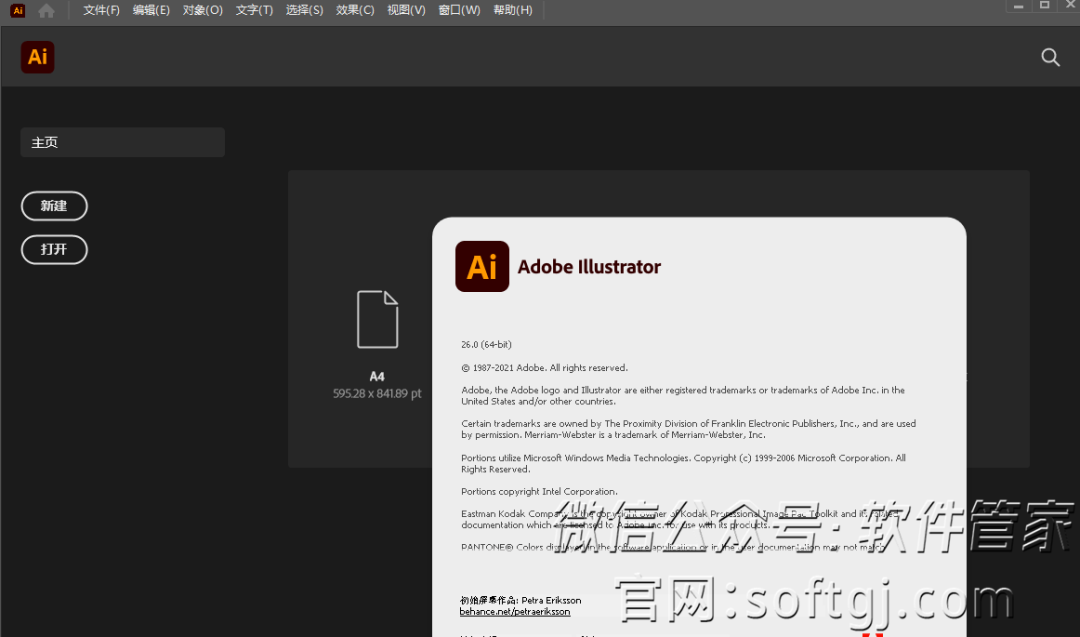The width and height of the screenshot is (1080, 637).
Task: Click the 26.0 (64-bit) version text
Action: click(x=486, y=344)
